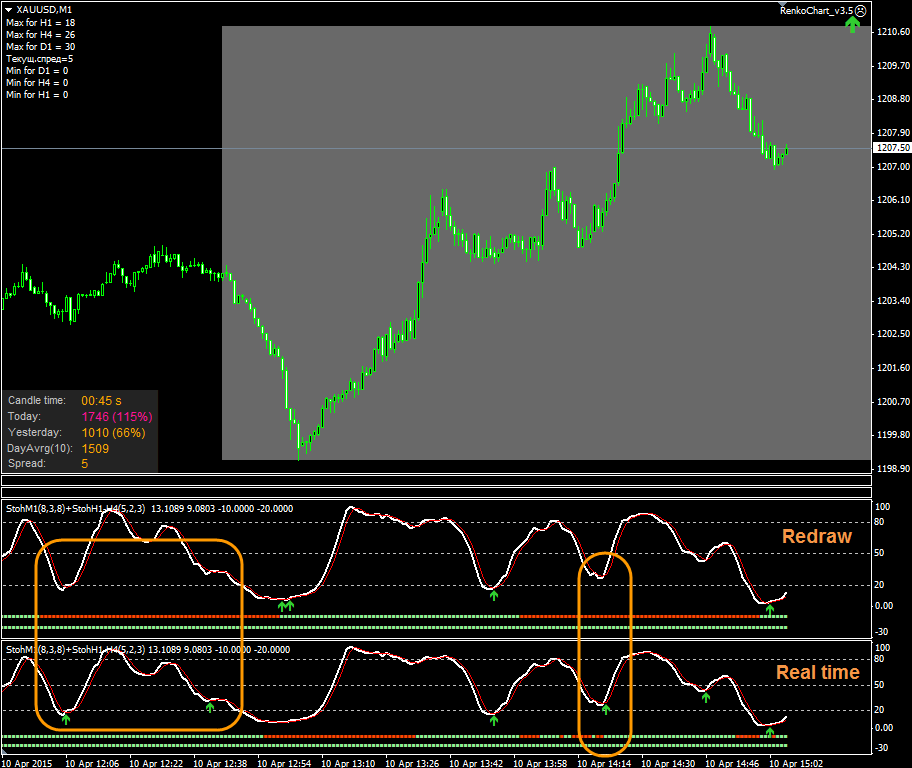
Task: Click the Yesterday value 1010 (66%)
Action: pos(113,433)
